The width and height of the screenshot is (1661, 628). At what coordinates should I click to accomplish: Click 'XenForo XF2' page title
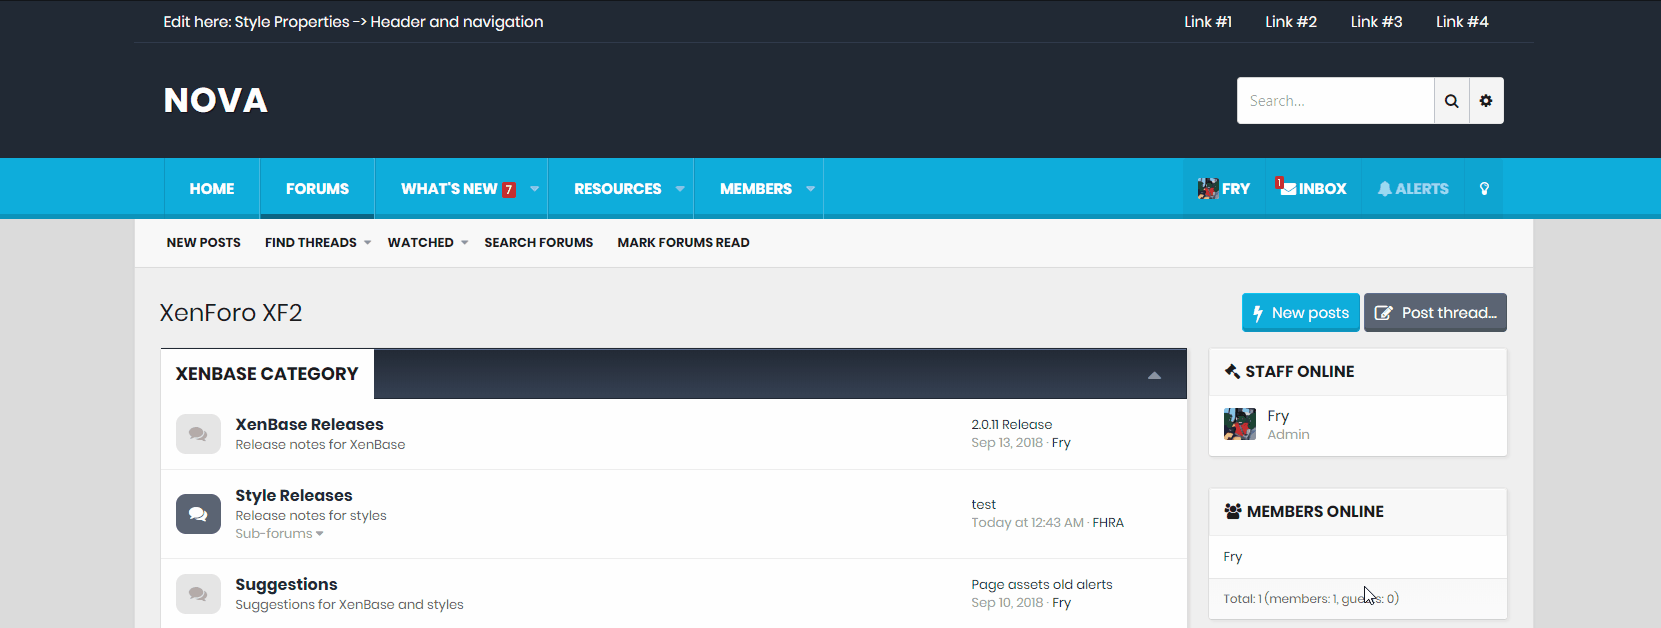pyautogui.click(x=230, y=312)
